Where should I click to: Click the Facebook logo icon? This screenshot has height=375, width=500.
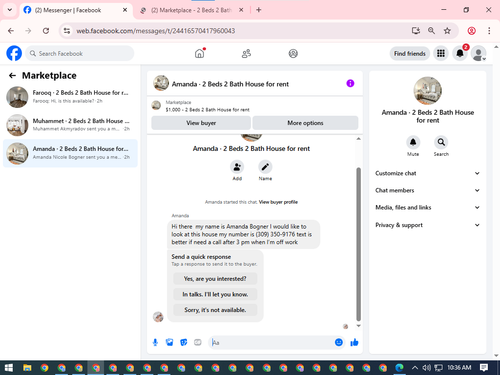(14, 53)
